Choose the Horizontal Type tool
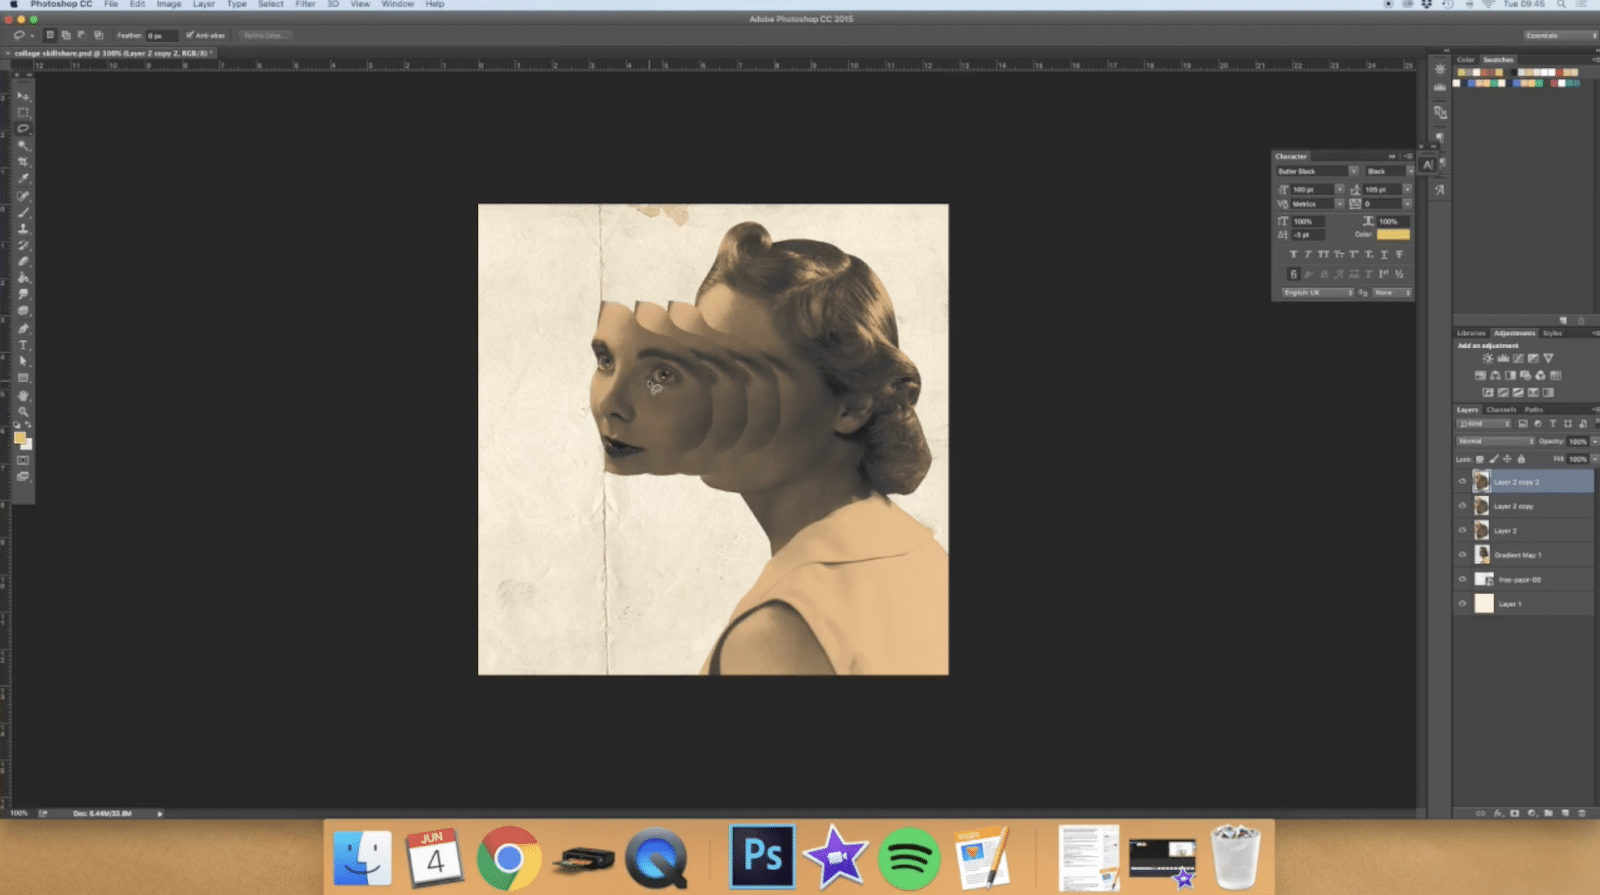Screen dimensions: 1600x895 pyautogui.click(x=23, y=345)
